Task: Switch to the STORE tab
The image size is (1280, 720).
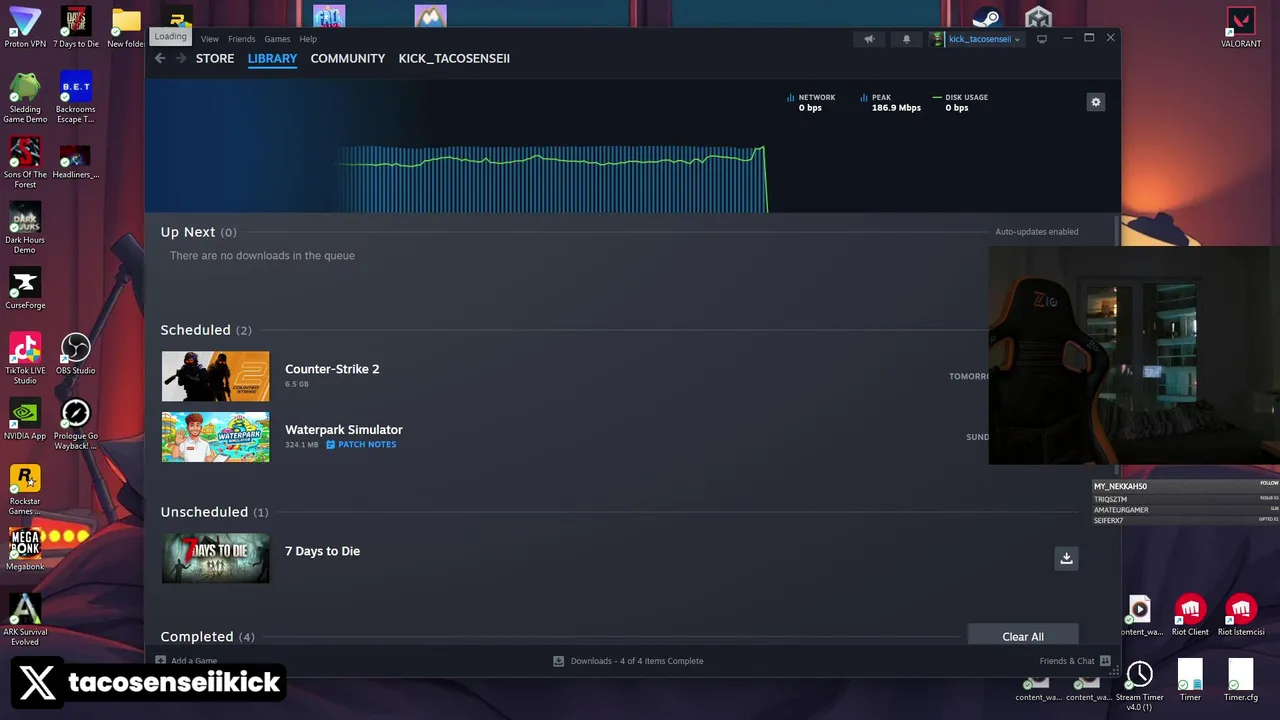Action: pos(215,58)
